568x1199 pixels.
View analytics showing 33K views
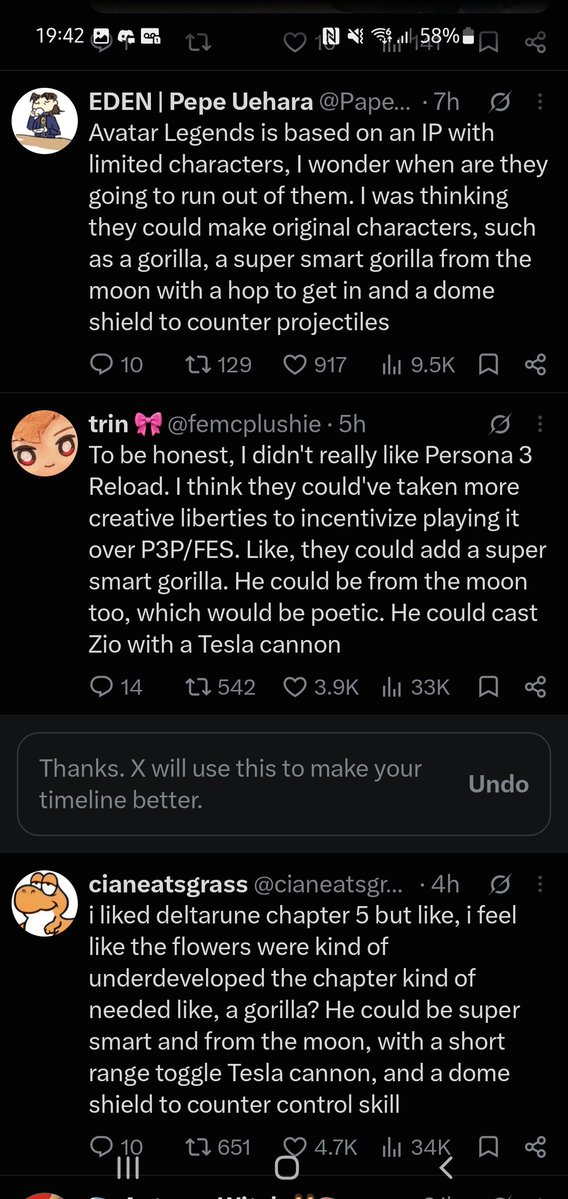pos(416,687)
